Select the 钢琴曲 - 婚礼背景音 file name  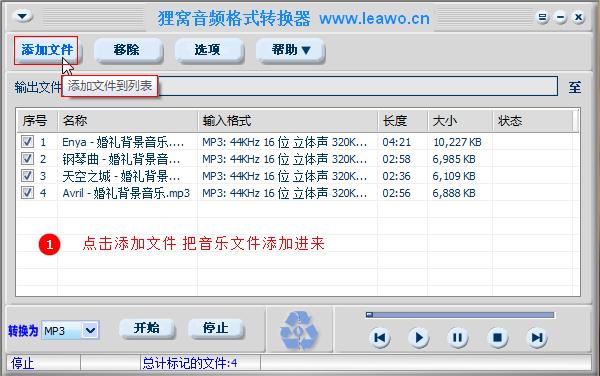(121, 159)
